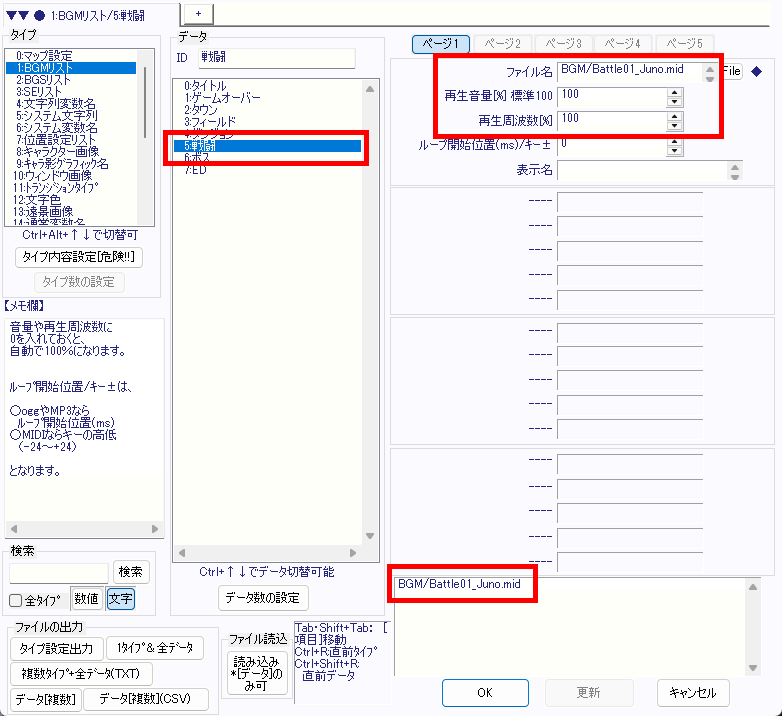Click the File browse button beside the file name

732,71
